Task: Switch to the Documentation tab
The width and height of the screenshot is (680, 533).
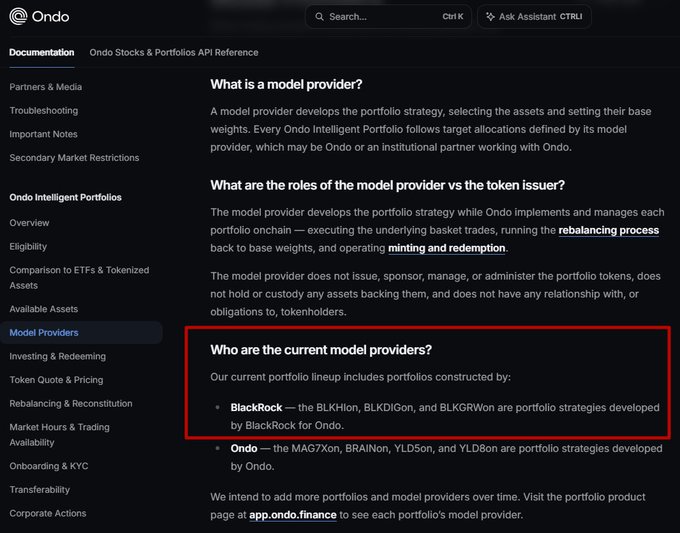Action: point(42,52)
